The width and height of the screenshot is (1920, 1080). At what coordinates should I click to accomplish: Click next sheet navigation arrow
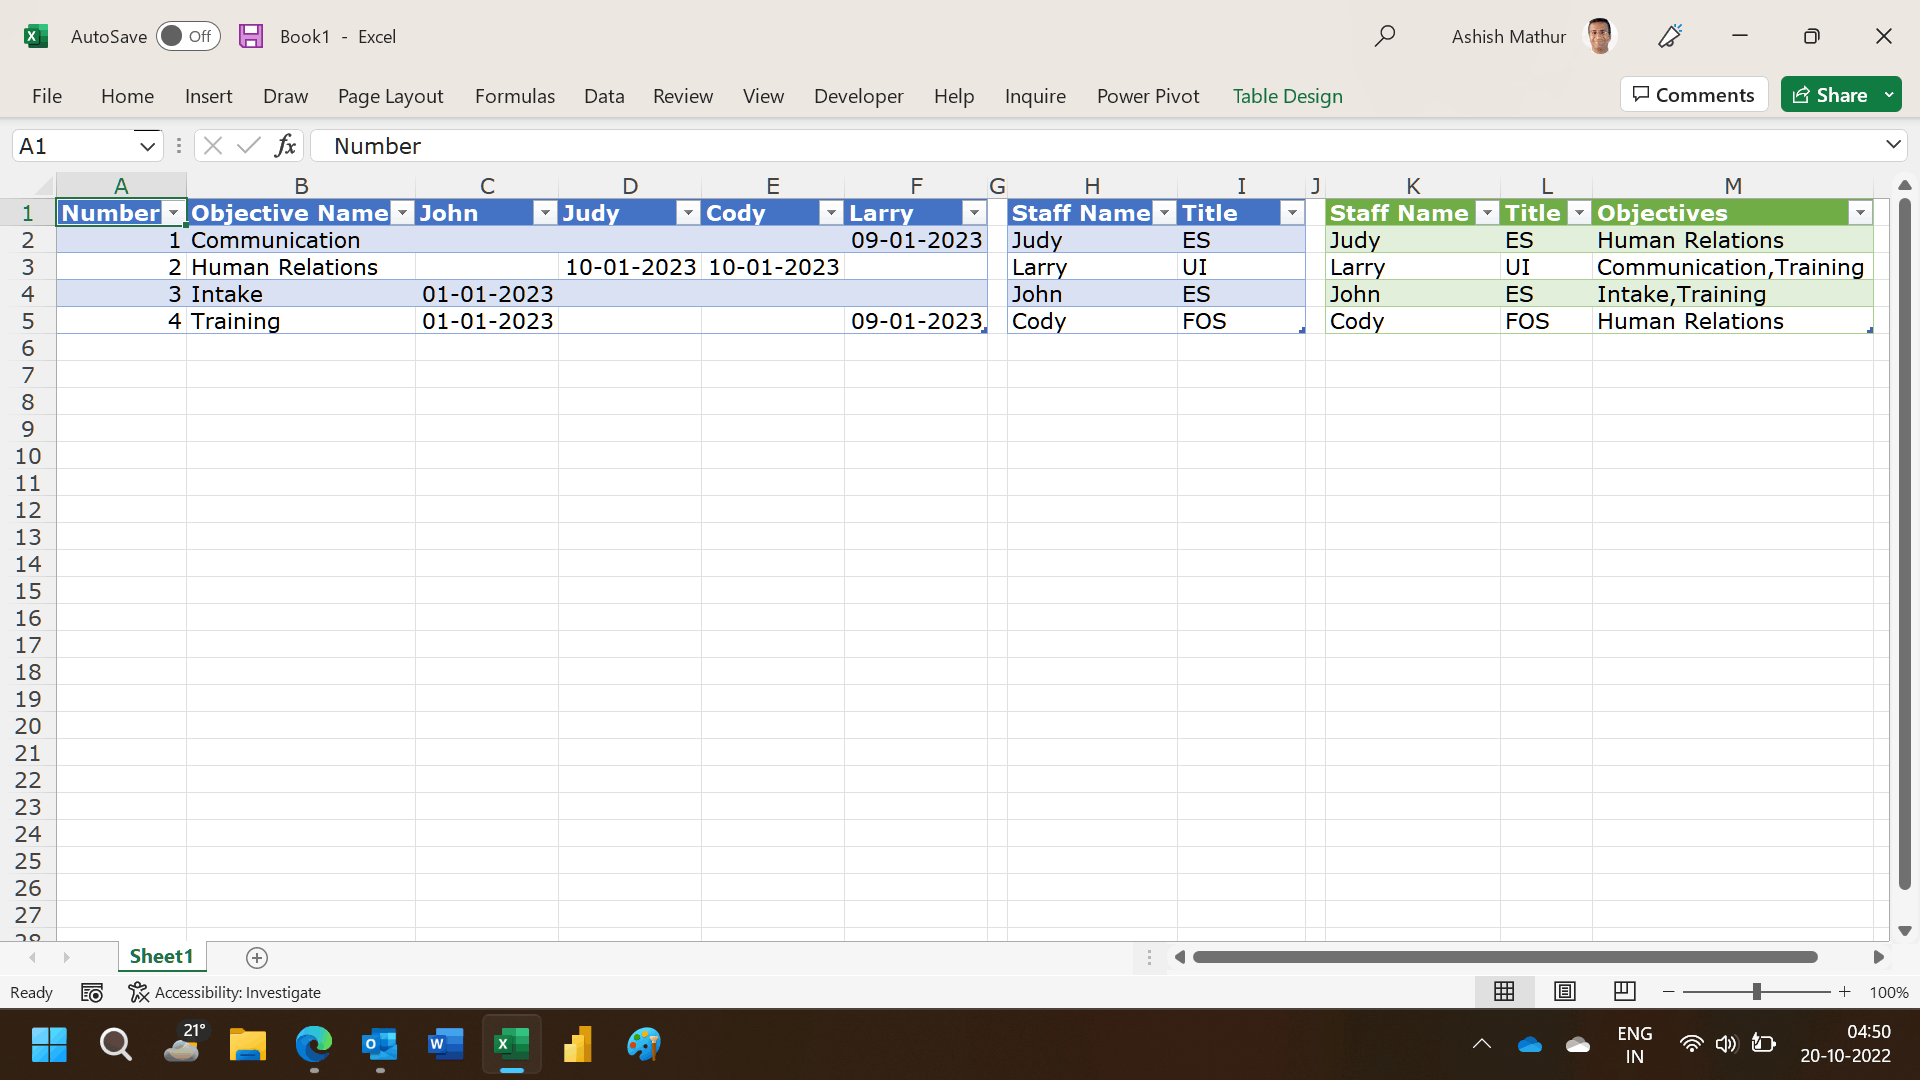click(66, 958)
